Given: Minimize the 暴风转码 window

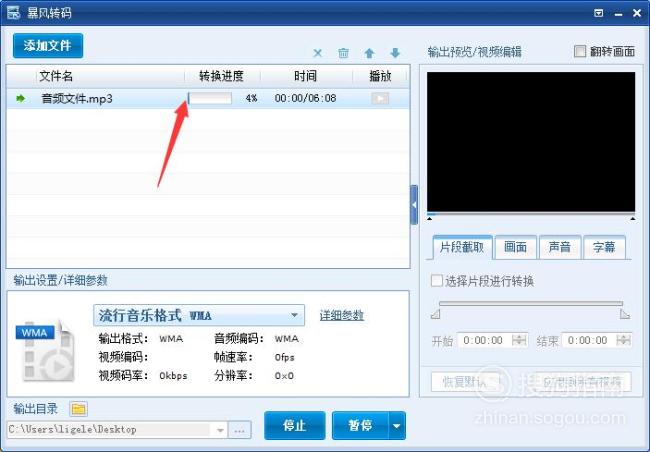Looking at the screenshot, I should [x=618, y=14].
